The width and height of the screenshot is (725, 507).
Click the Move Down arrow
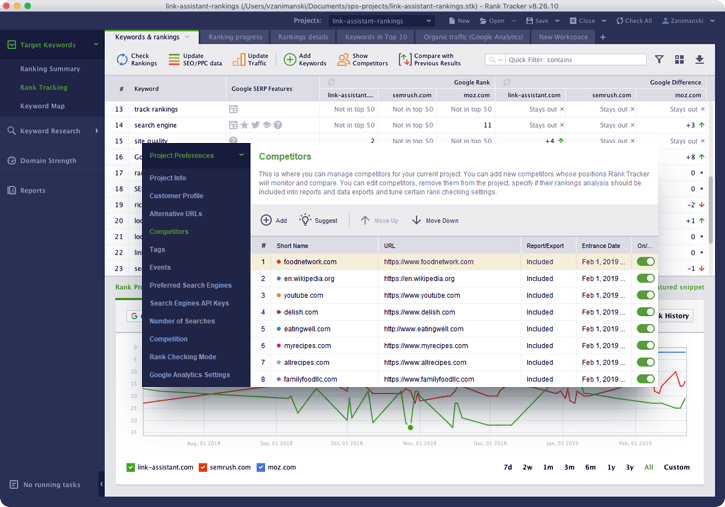417,220
